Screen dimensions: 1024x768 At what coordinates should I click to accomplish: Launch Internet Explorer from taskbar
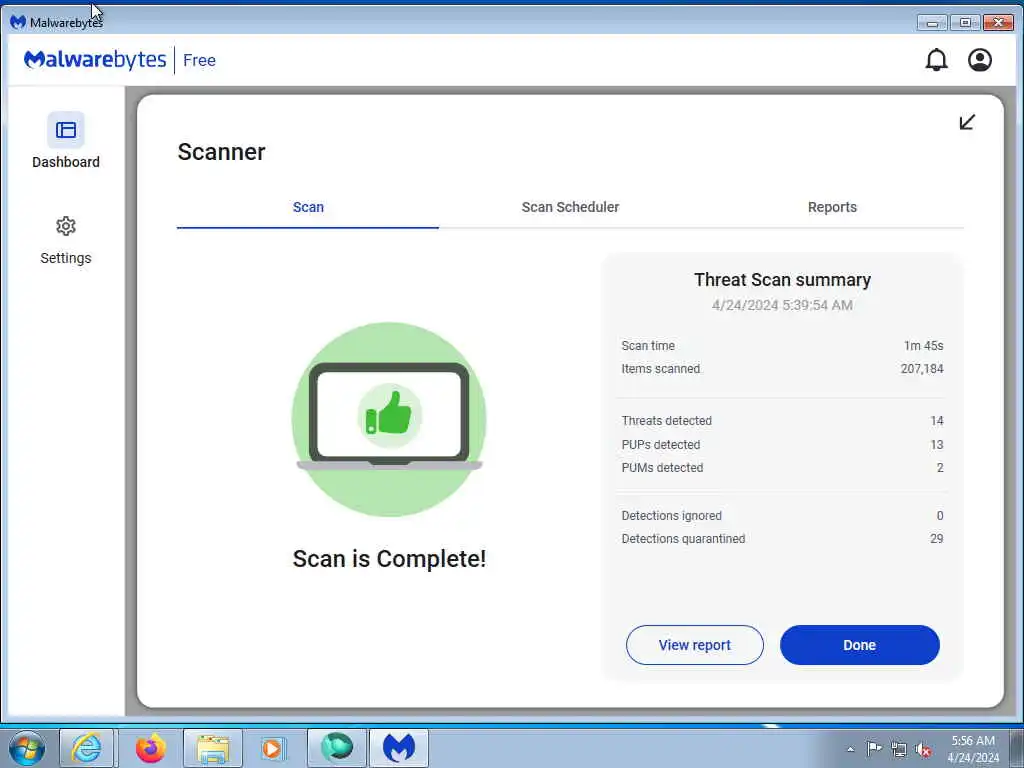[87, 748]
